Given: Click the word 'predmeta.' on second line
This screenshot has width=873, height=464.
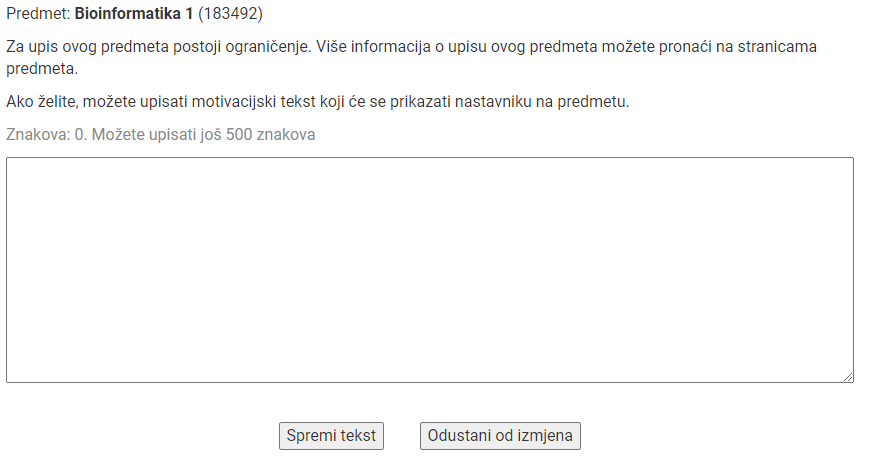Looking at the screenshot, I should tap(42, 69).
